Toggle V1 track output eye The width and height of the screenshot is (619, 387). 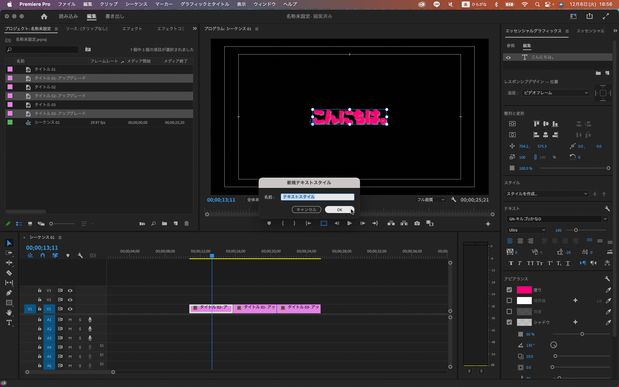[x=70, y=309]
